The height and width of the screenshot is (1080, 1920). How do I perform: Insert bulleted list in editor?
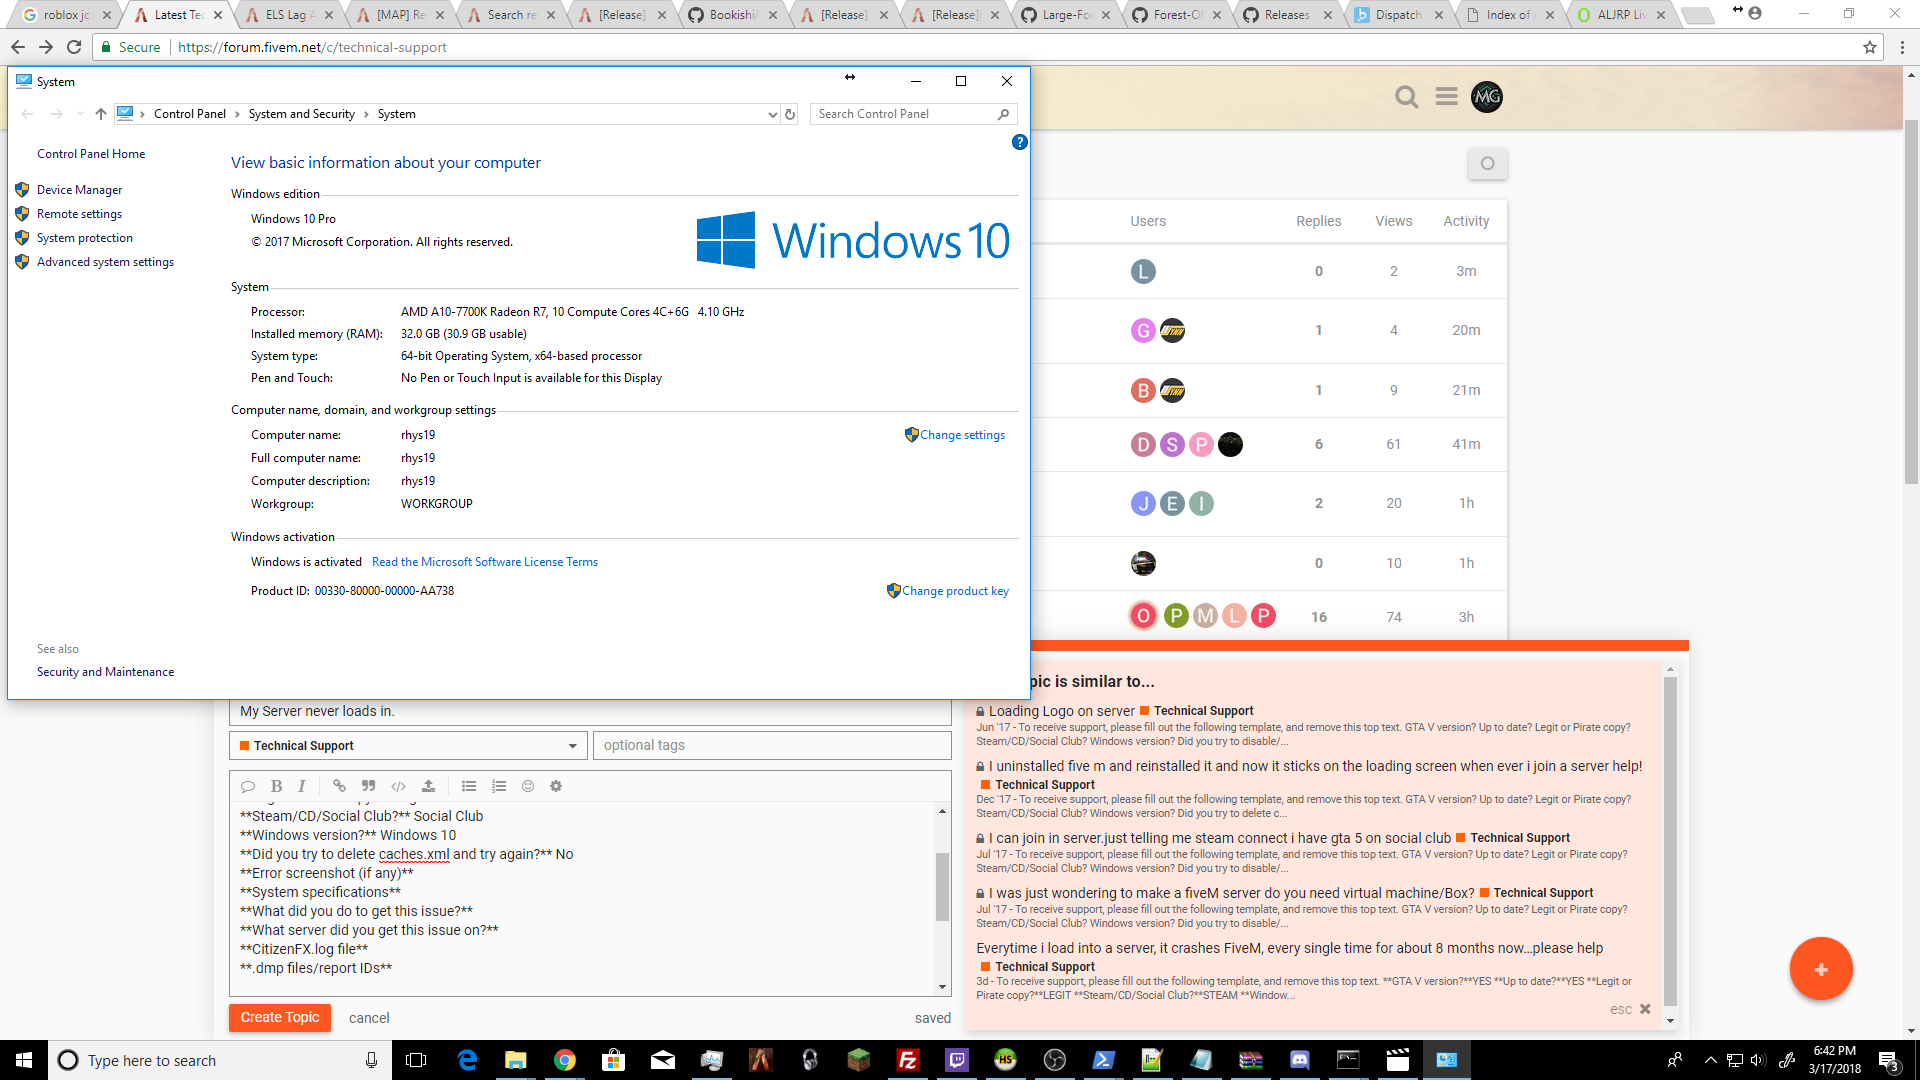pyautogui.click(x=468, y=786)
